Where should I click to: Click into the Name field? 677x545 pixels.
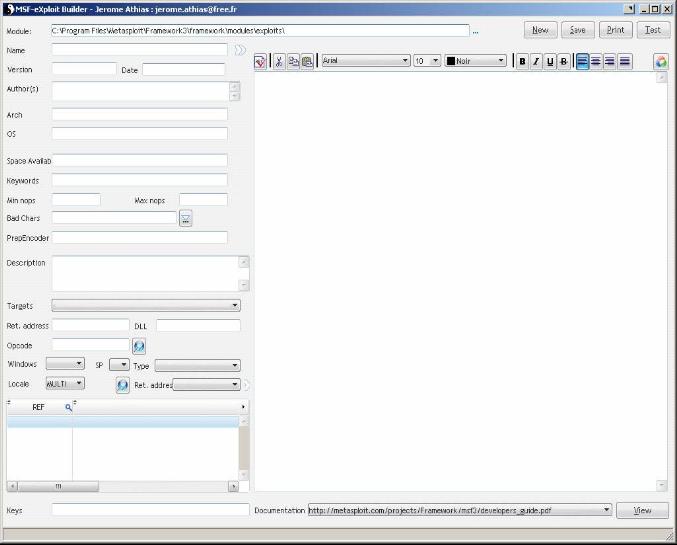[139, 50]
